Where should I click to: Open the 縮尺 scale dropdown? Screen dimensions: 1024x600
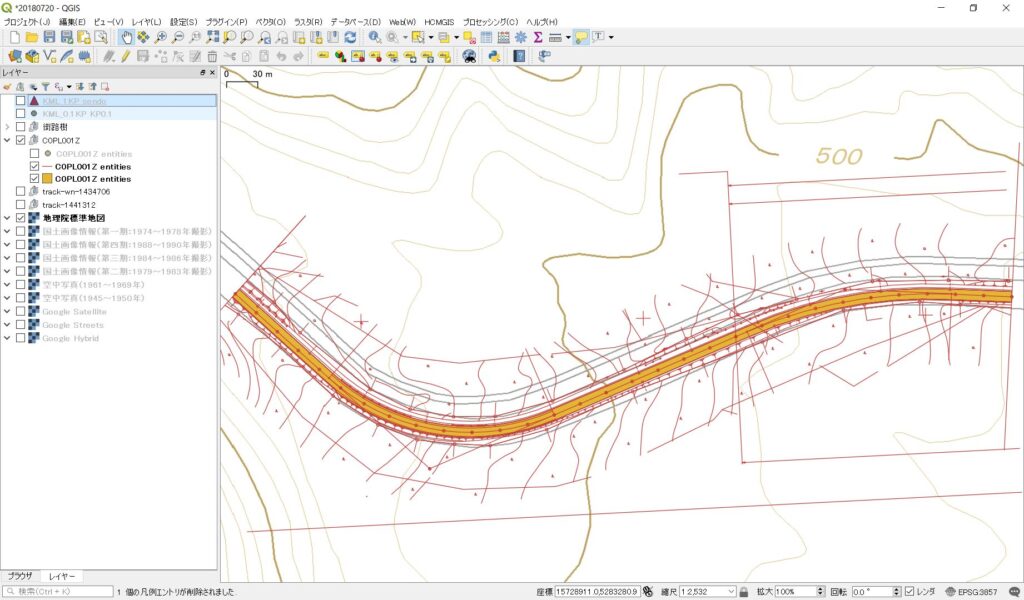tap(731, 592)
